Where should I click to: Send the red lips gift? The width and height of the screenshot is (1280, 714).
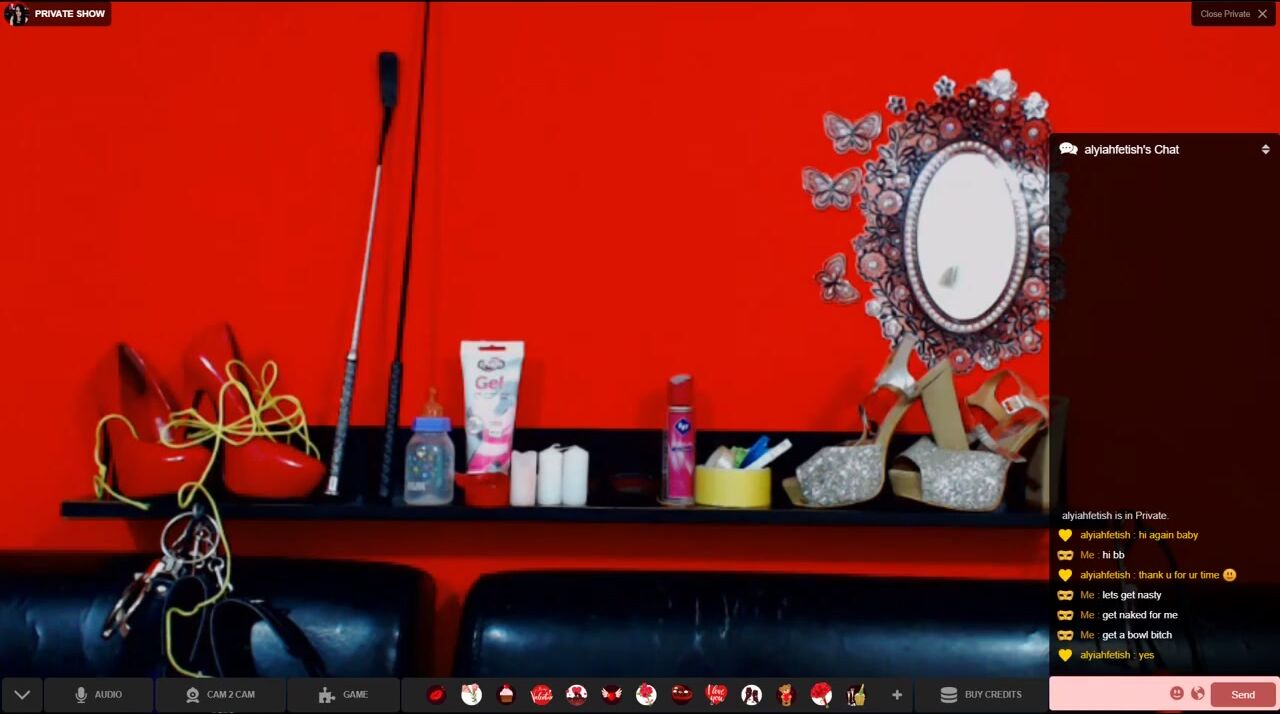[436, 695]
